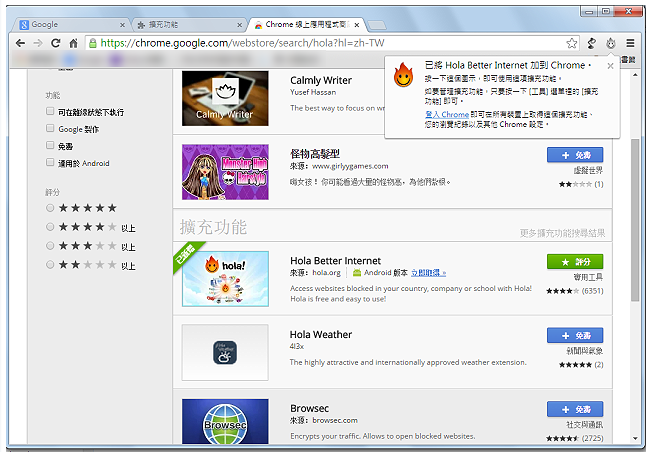
Task: Click the scrollbar up arrow
Action: click(635, 75)
